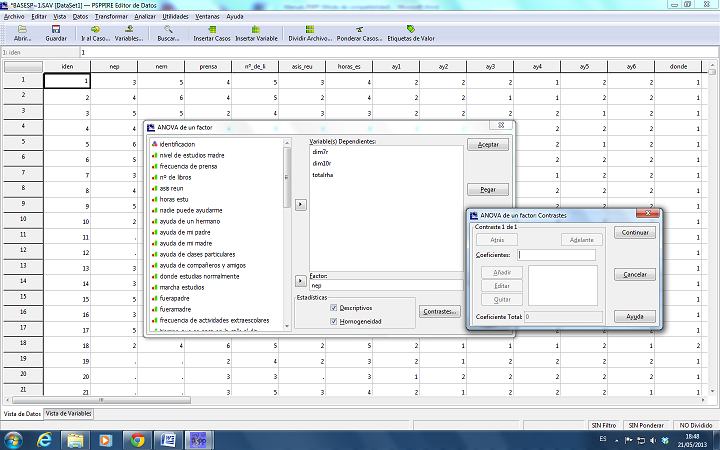This screenshot has height=450, width=720.
Task: Switch to Vista de Variables tab
Action: pos(68,413)
